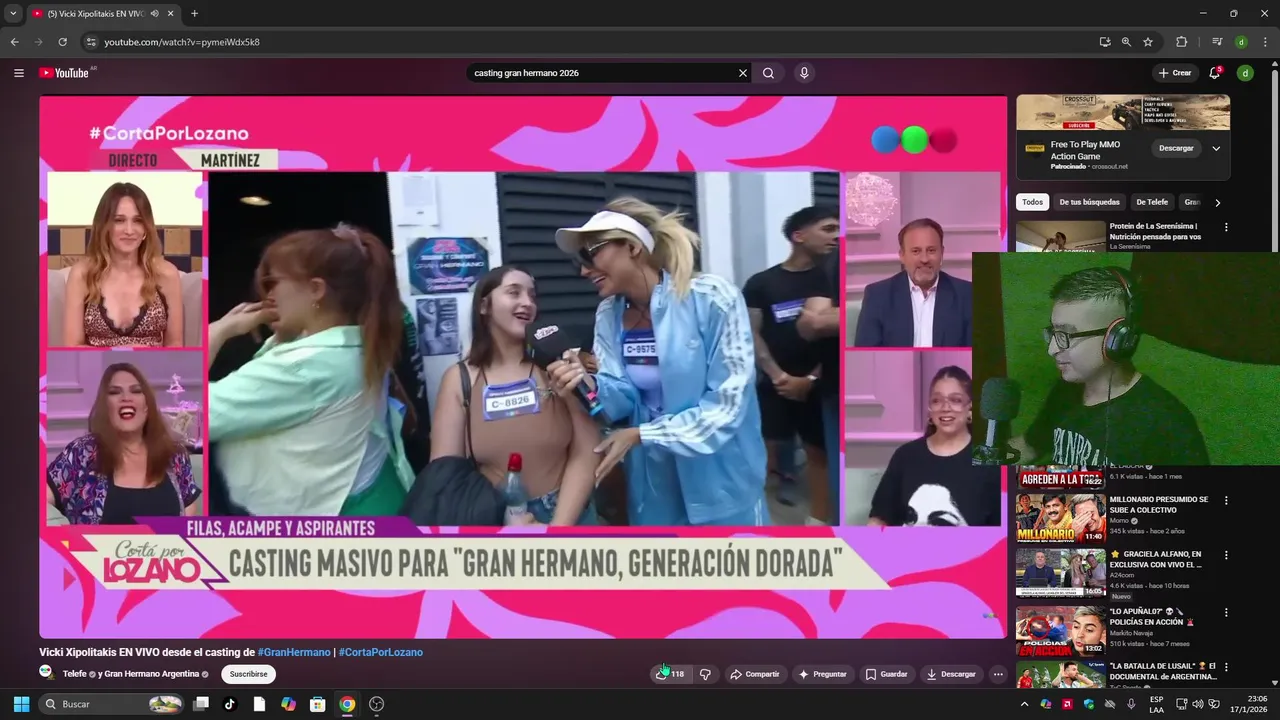Open the account avatar menu
This screenshot has width=1280, height=720.
[1245, 73]
